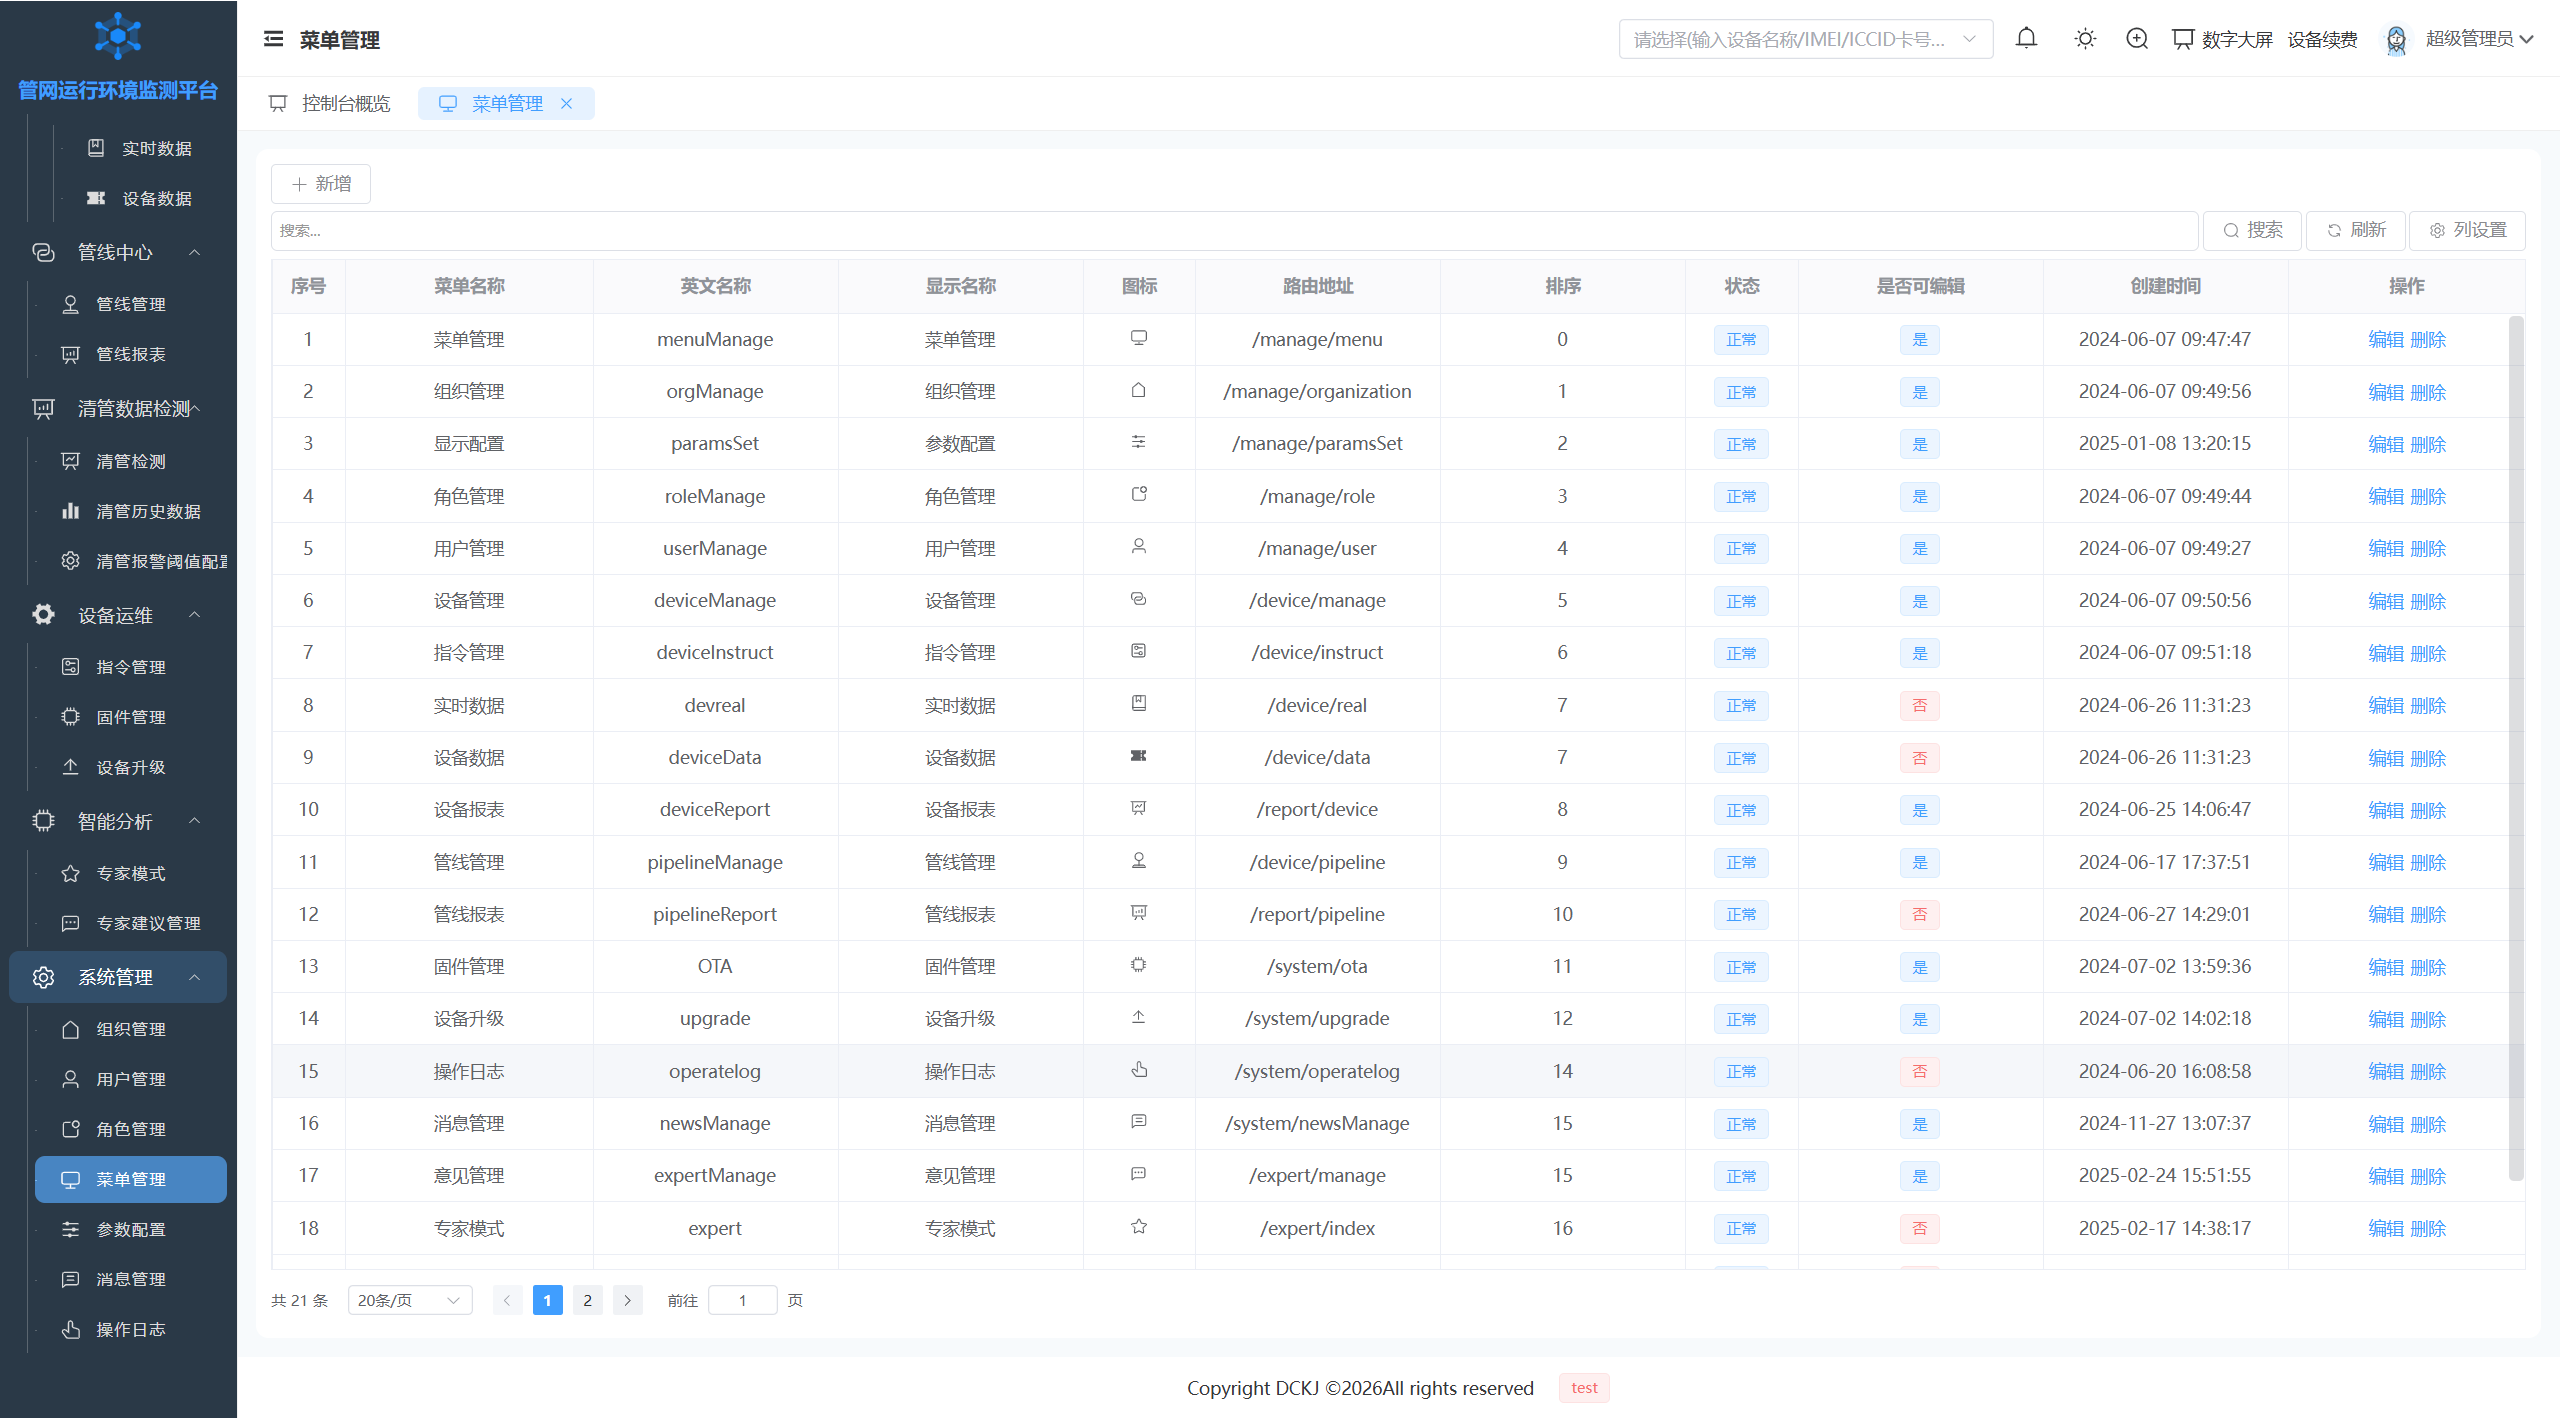Click the zoom-in magnifier icon in header
This screenshot has width=2560, height=1418.
2137,39
